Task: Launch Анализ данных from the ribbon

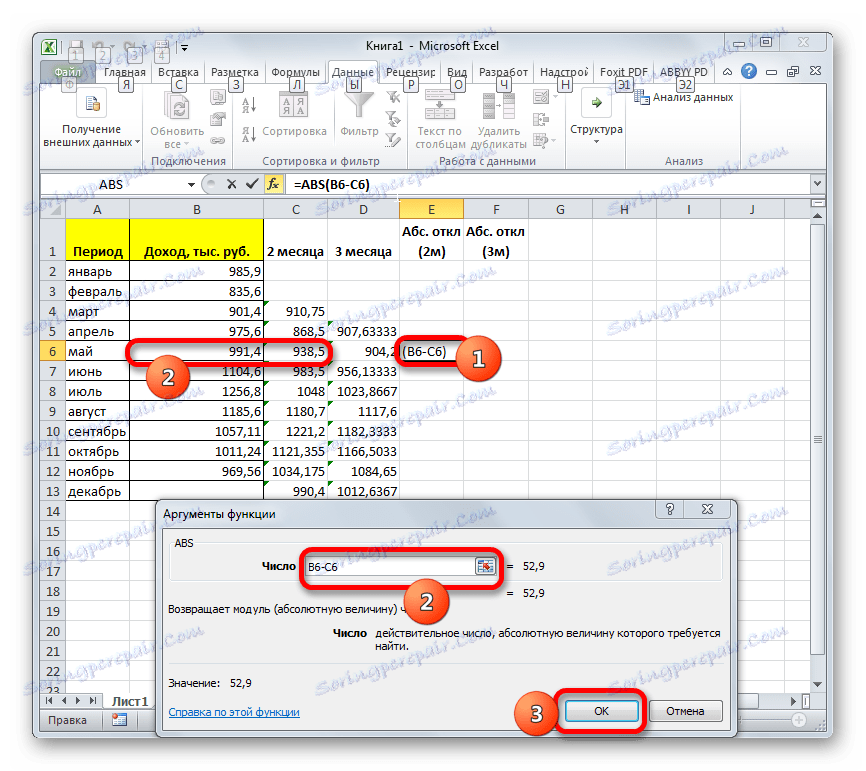Action: click(x=691, y=97)
